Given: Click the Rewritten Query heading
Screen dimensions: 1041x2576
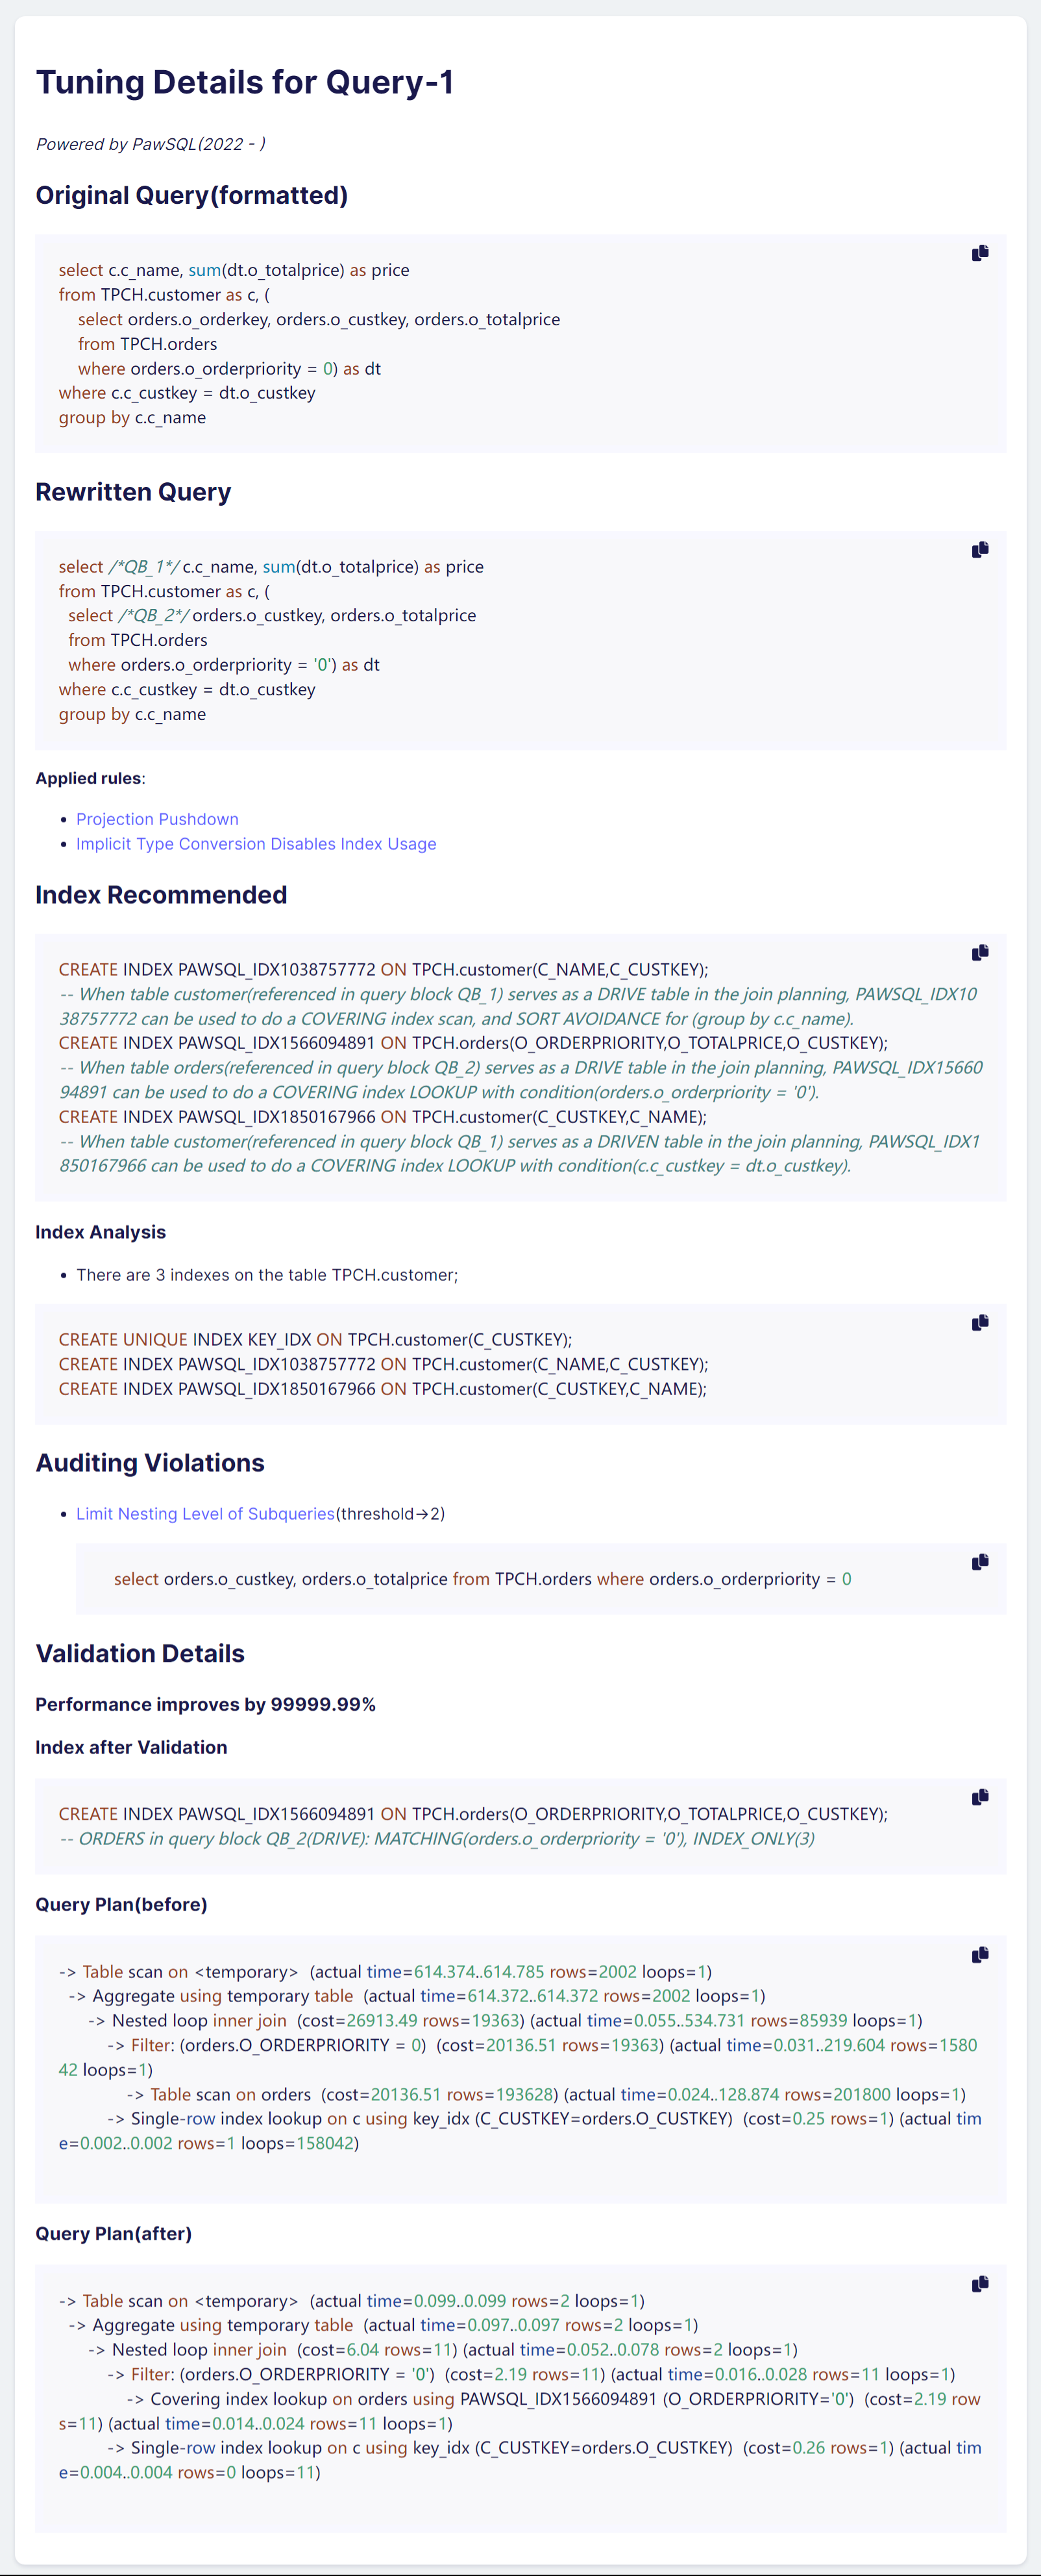Looking at the screenshot, I should pyautogui.click(x=133, y=492).
